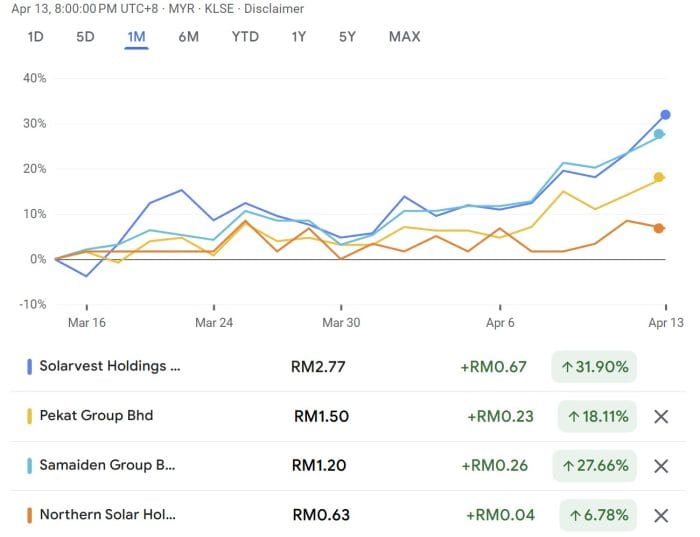
Task: Click the up arrow in 31.90% badge
Action: 567,367
